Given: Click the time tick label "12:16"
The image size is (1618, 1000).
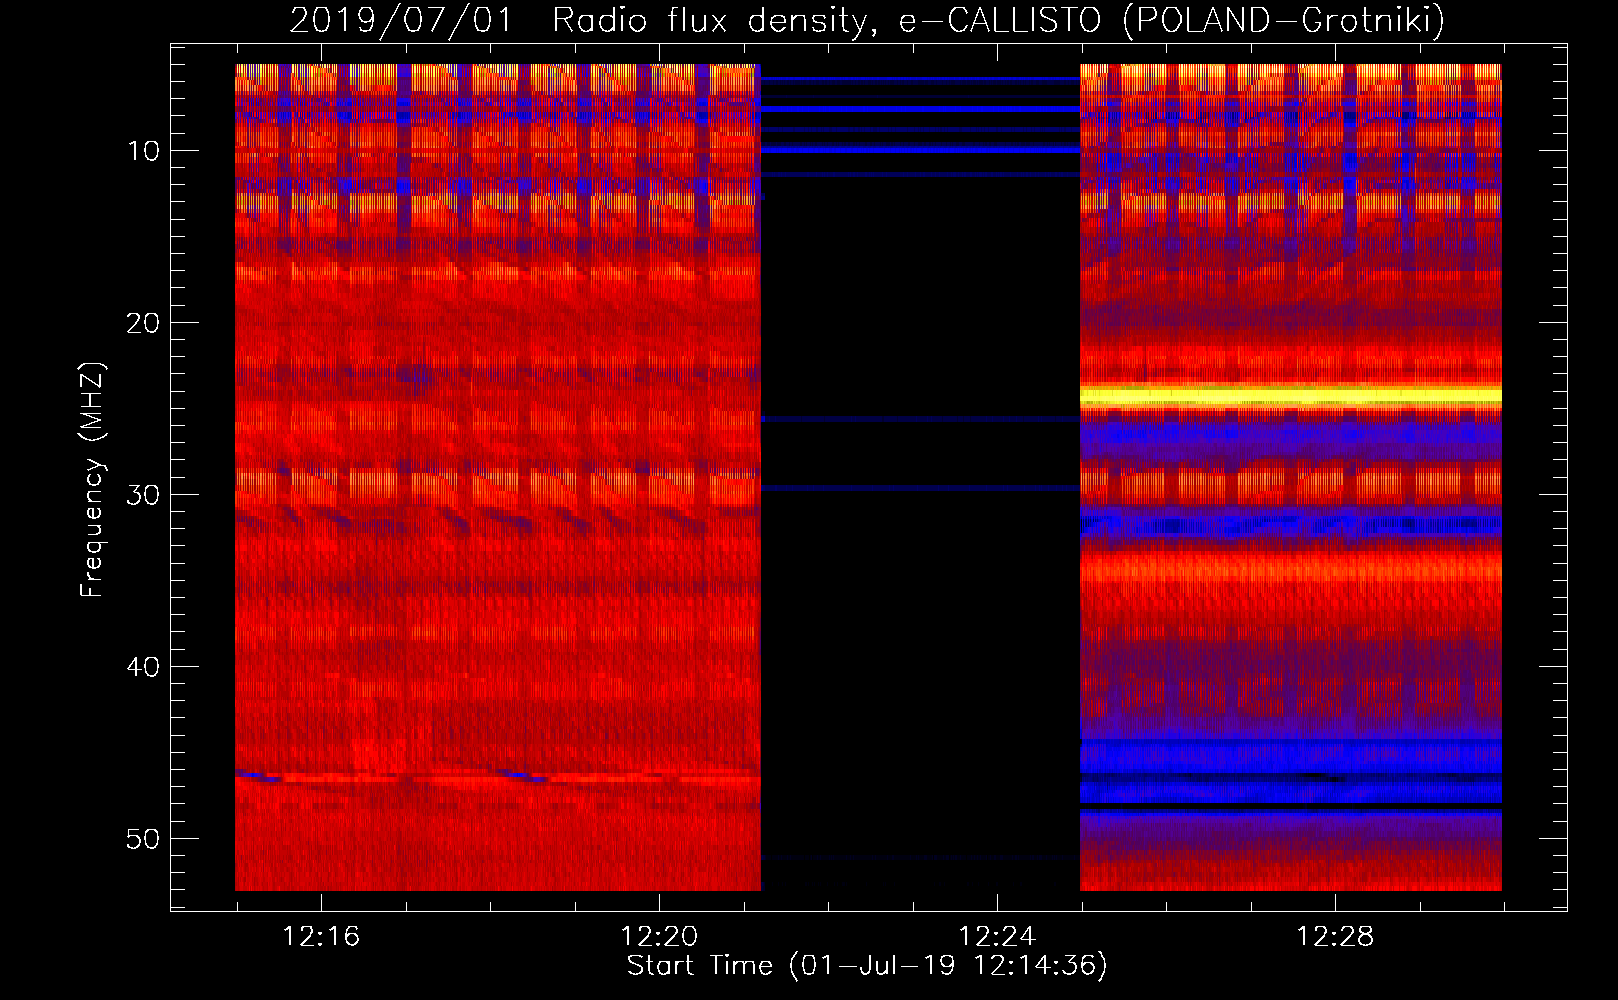Looking at the screenshot, I should click(321, 937).
